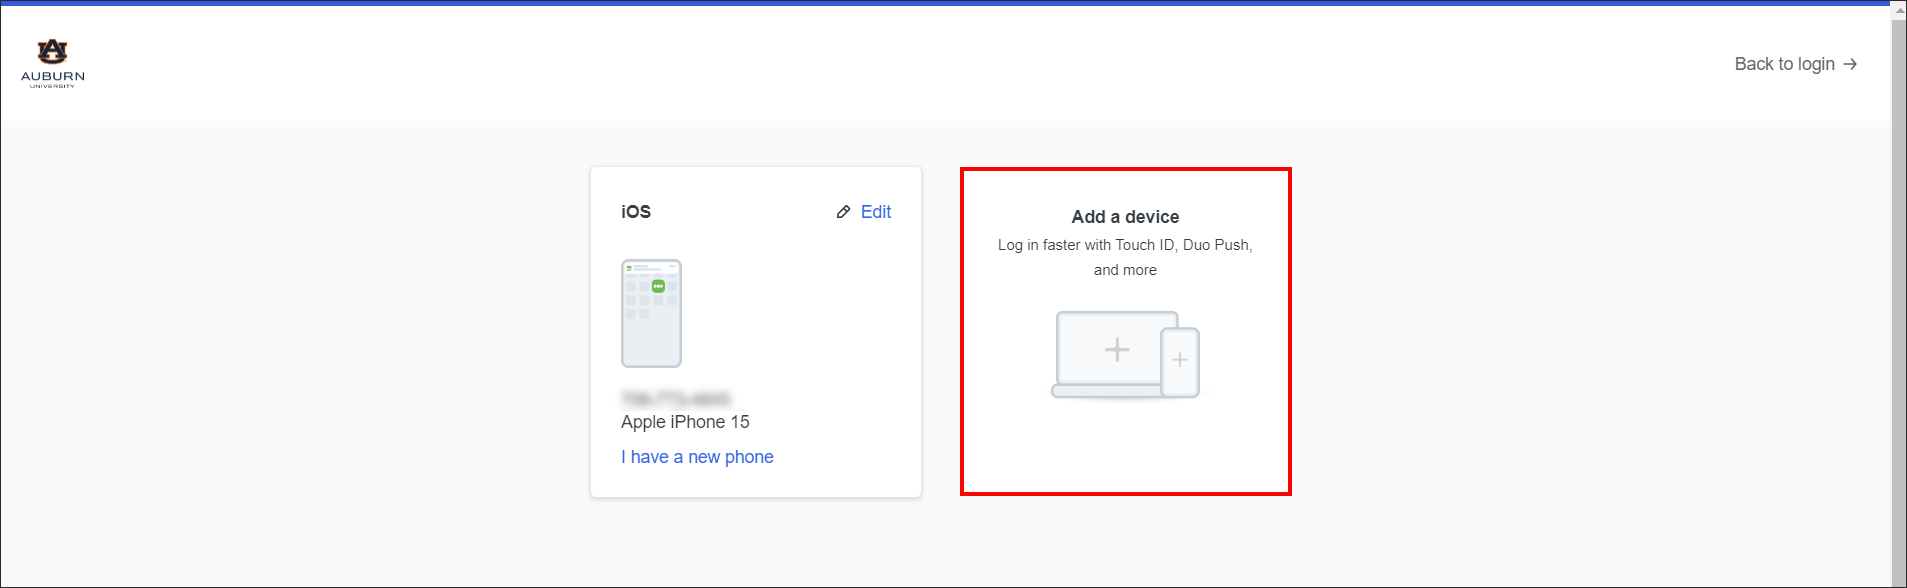Click the Log in faster description text
Image resolution: width=1907 pixels, height=588 pixels.
point(1125,257)
